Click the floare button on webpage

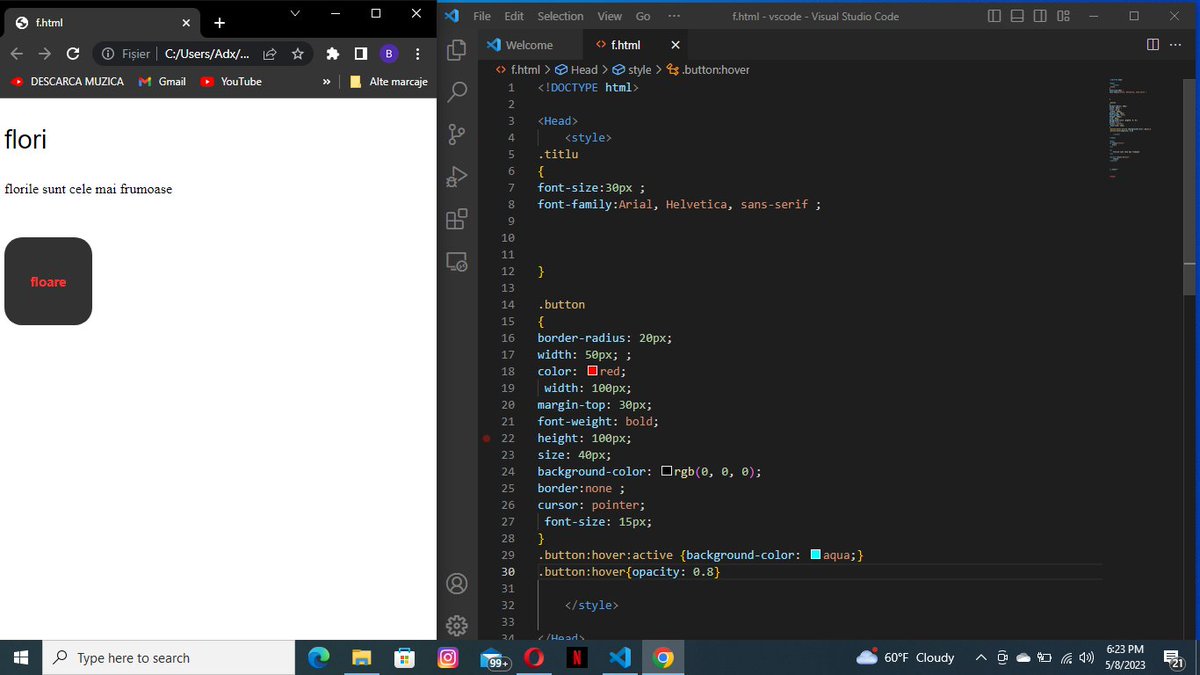[x=48, y=281]
